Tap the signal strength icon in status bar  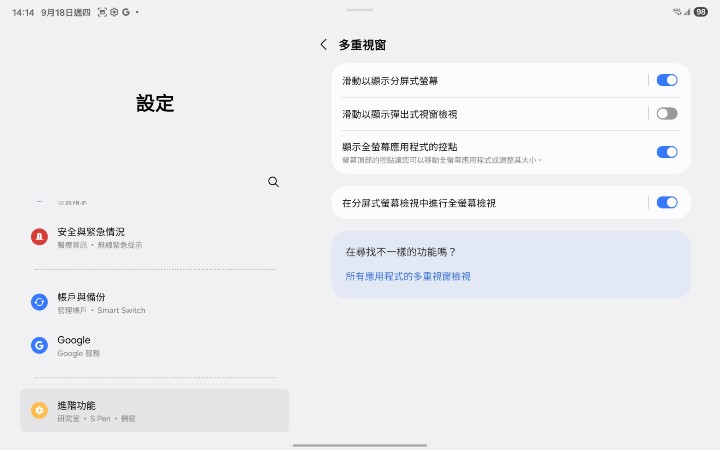[x=687, y=12]
